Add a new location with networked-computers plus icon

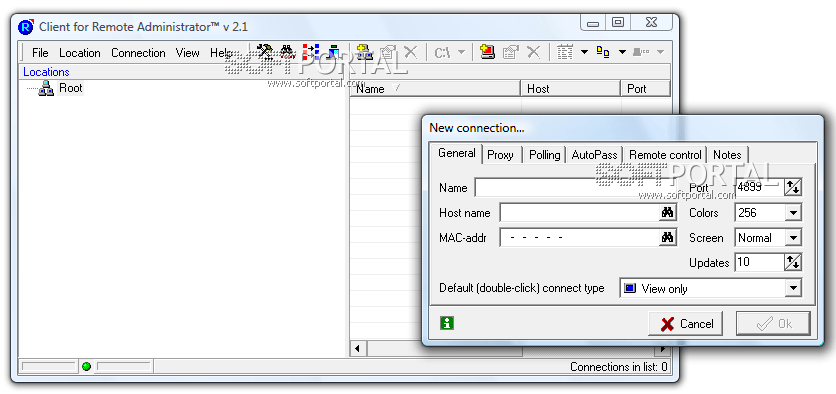pos(364,52)
